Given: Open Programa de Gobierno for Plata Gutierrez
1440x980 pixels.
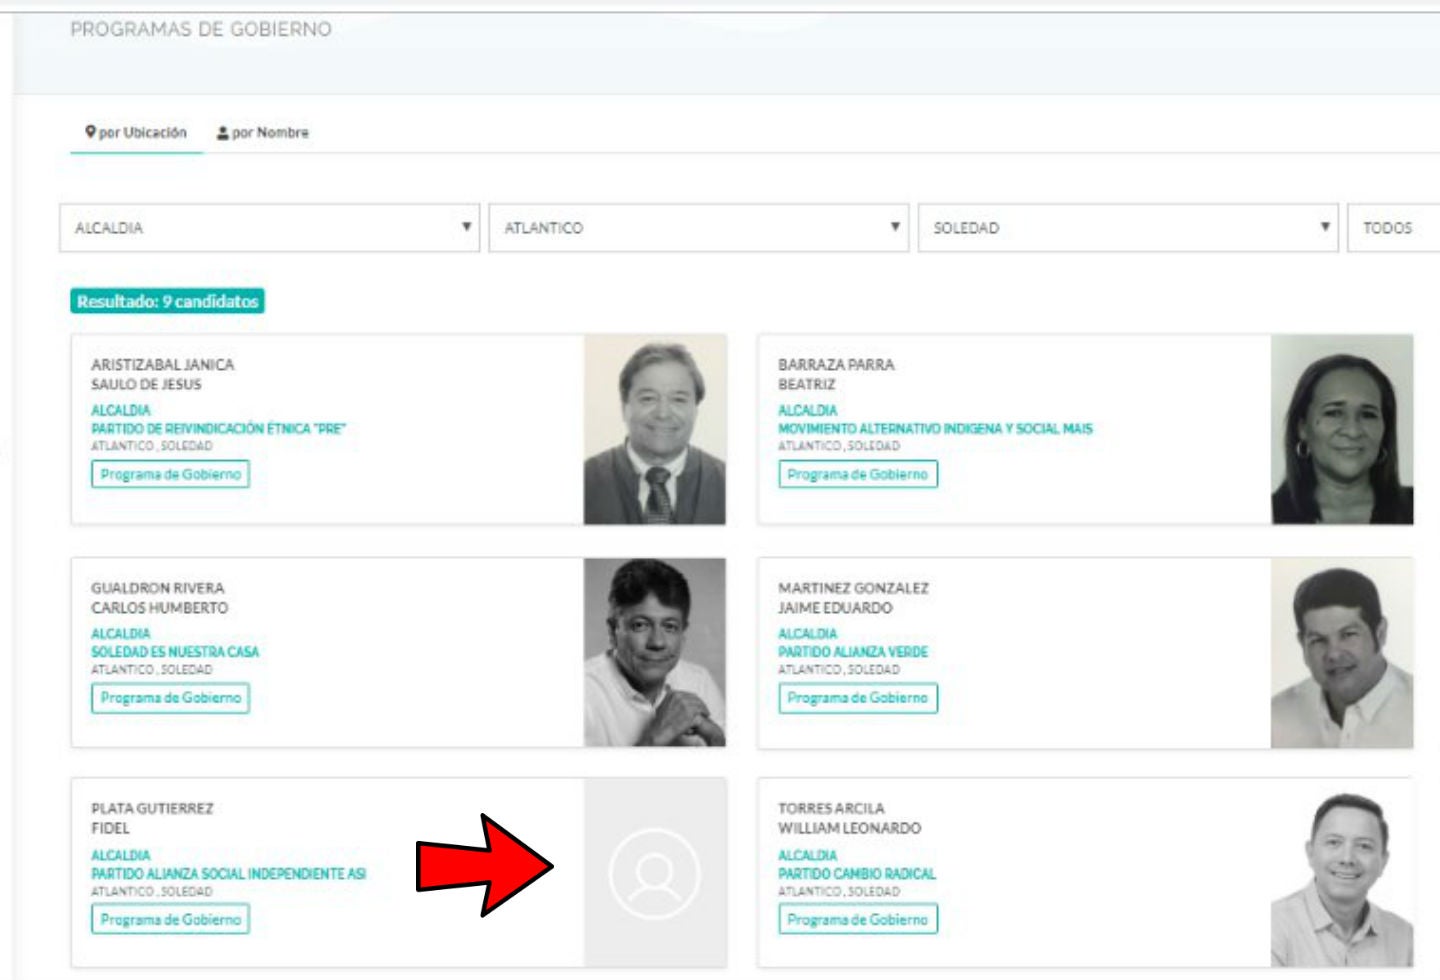Looking at the screenshot, I should (x=170, y=919).
